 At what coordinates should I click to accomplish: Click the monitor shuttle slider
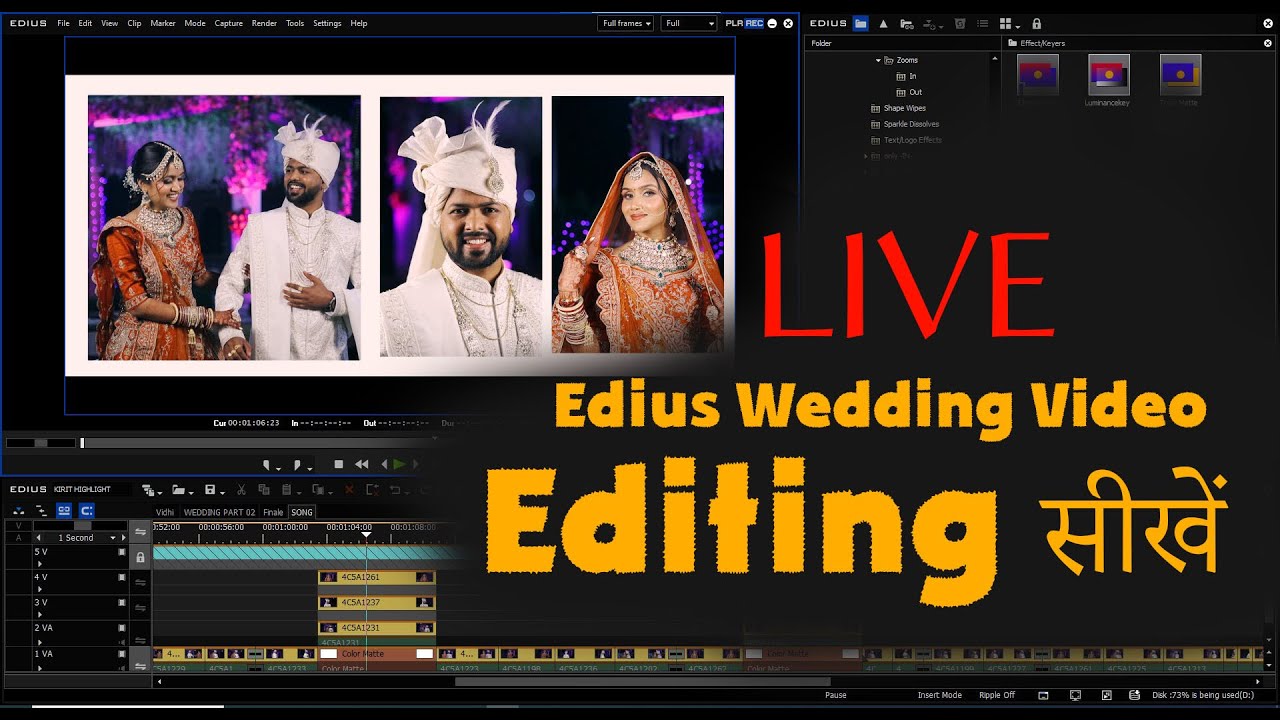click(x=41, y=443)
